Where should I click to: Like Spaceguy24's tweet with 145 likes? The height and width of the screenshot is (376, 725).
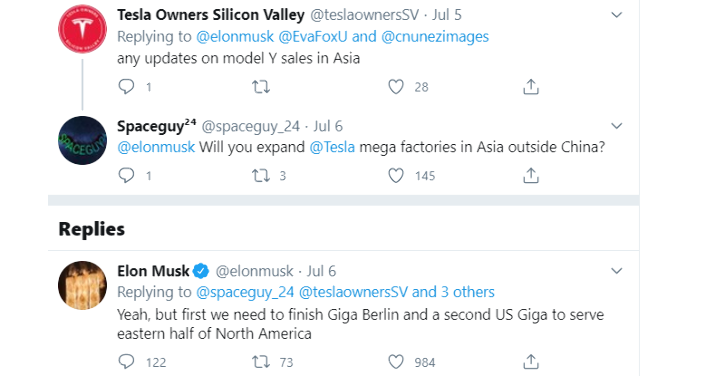pyautogui.click(x=396, y=175)
